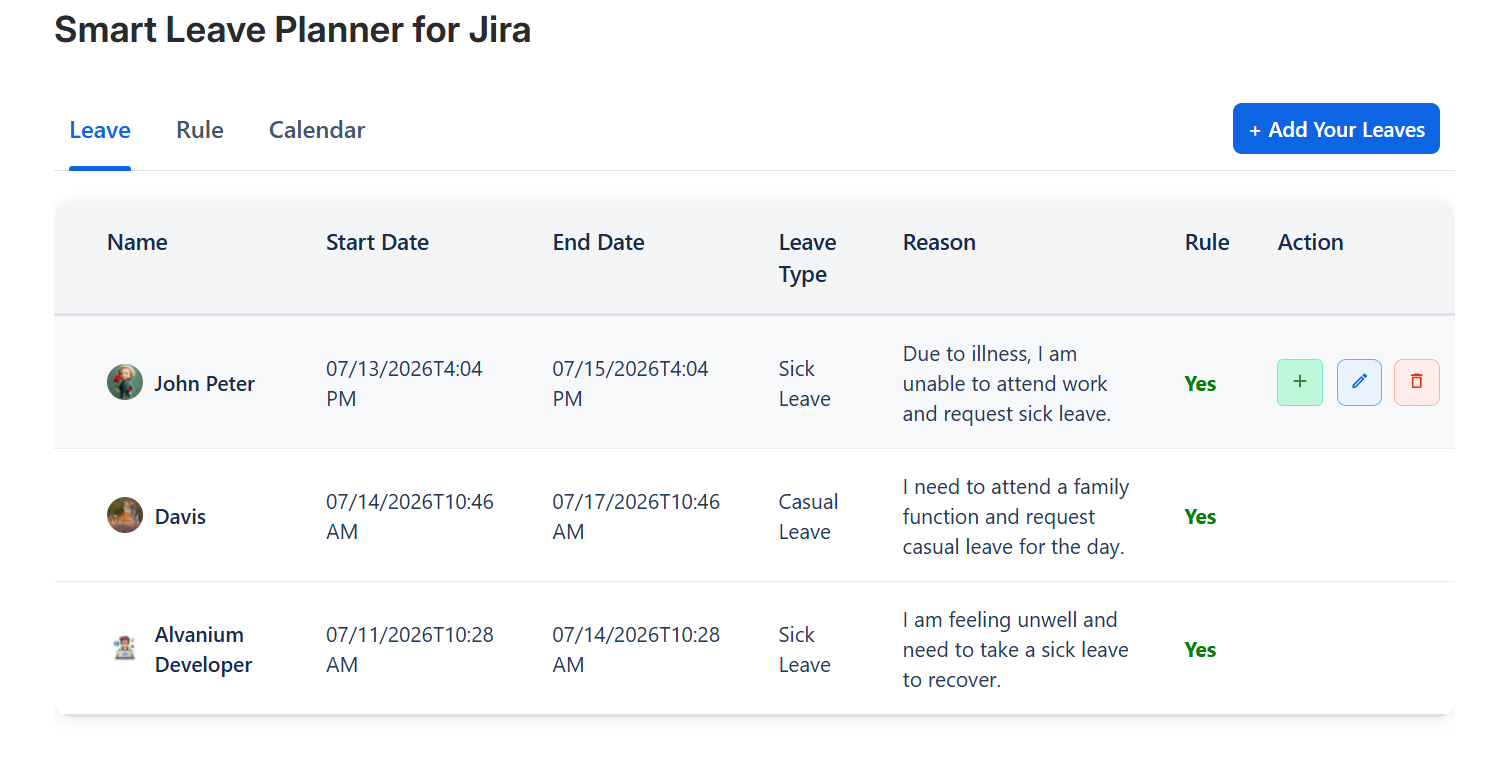Click the reason starting 'I am feeling unwell'

(1015, 650)
